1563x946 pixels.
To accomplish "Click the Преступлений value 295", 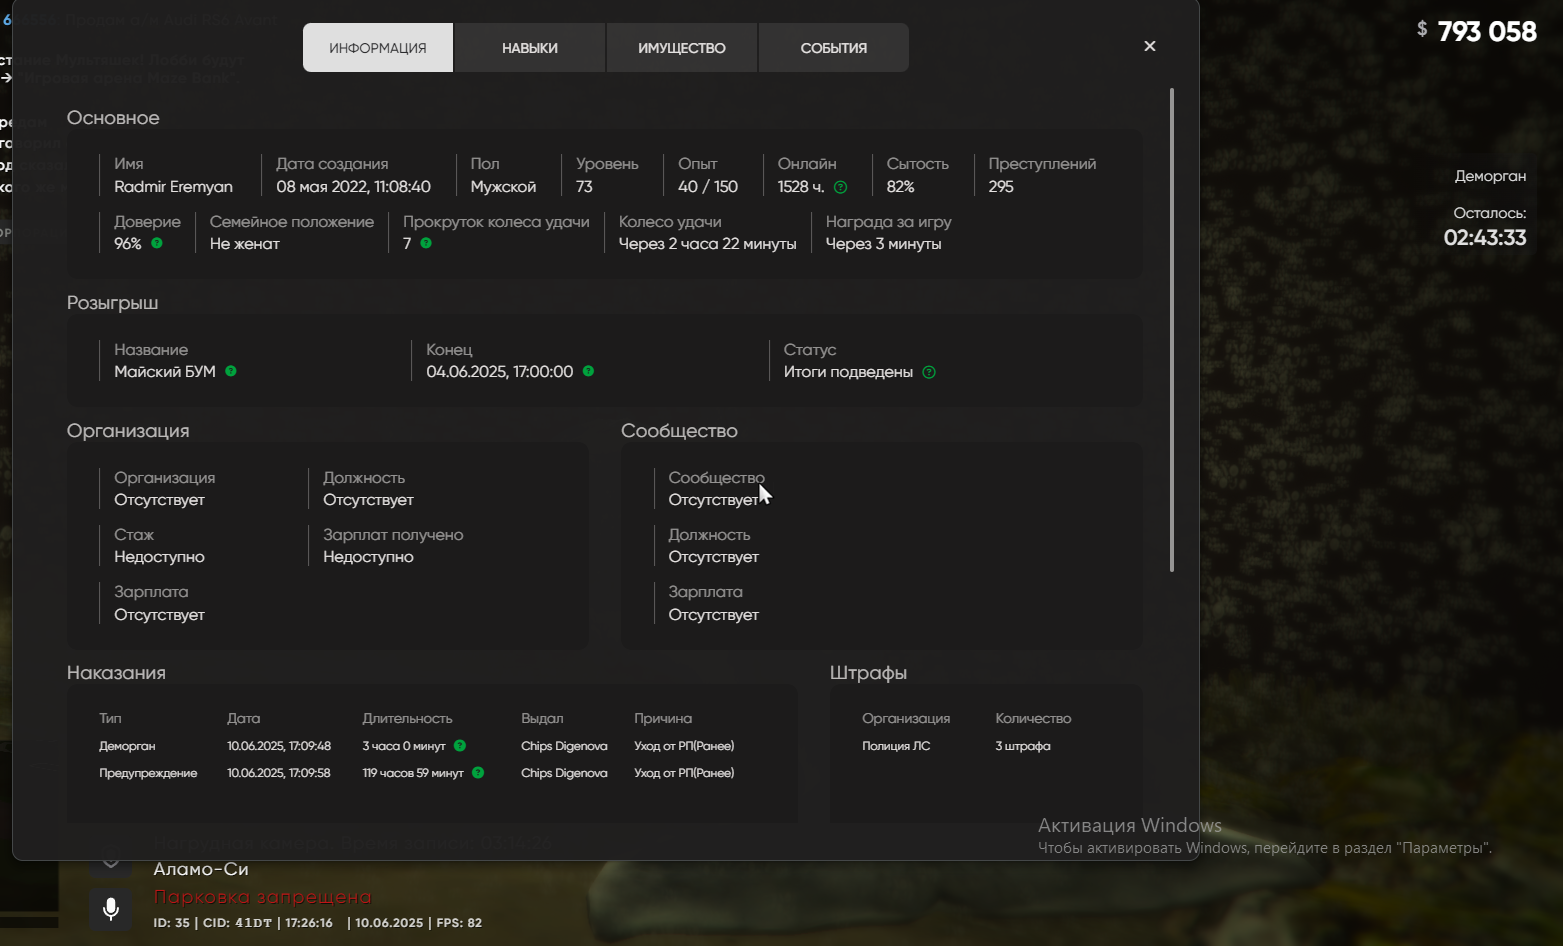I will (1001, 187).
